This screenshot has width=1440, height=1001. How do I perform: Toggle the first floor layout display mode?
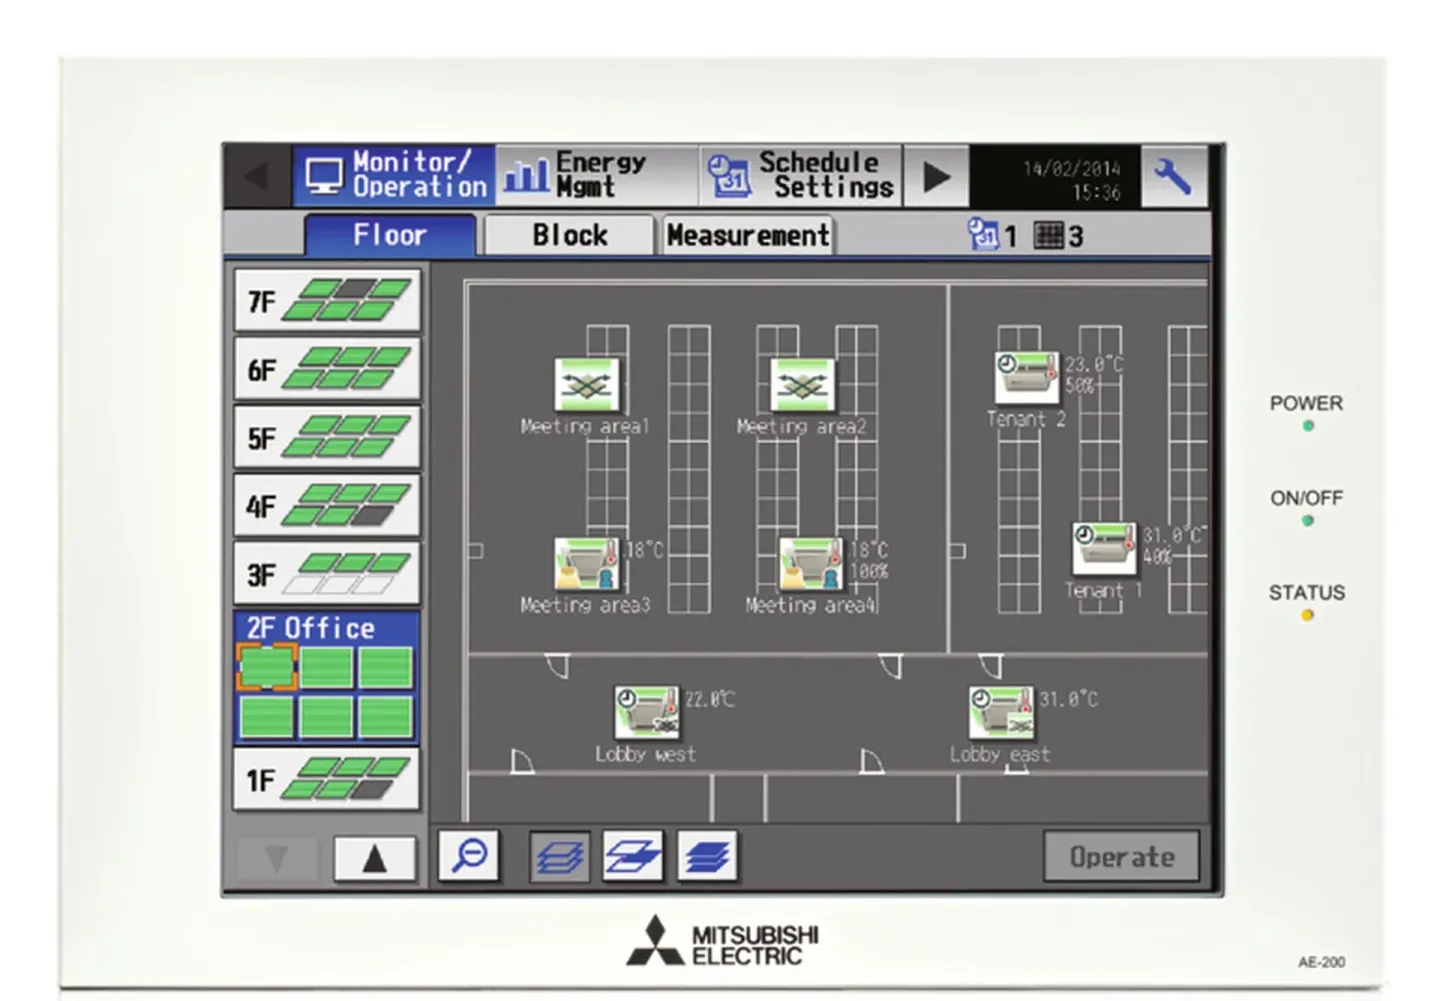[559, 857]
